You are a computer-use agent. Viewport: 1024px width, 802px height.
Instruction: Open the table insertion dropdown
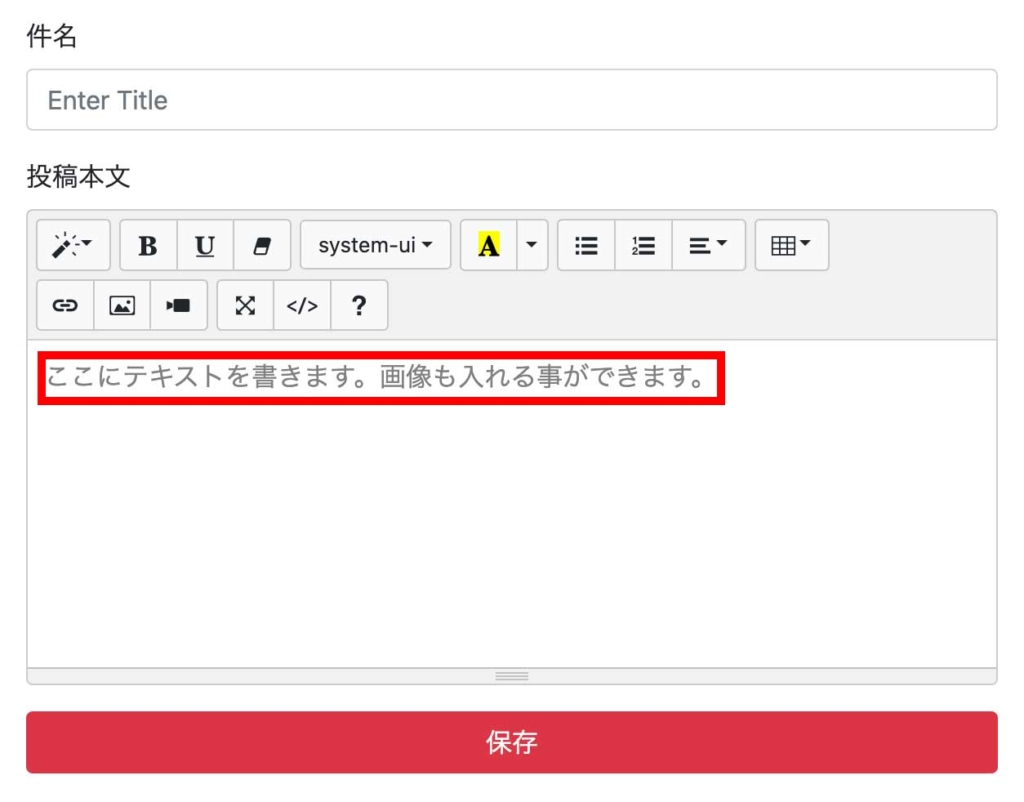point(791,245)
